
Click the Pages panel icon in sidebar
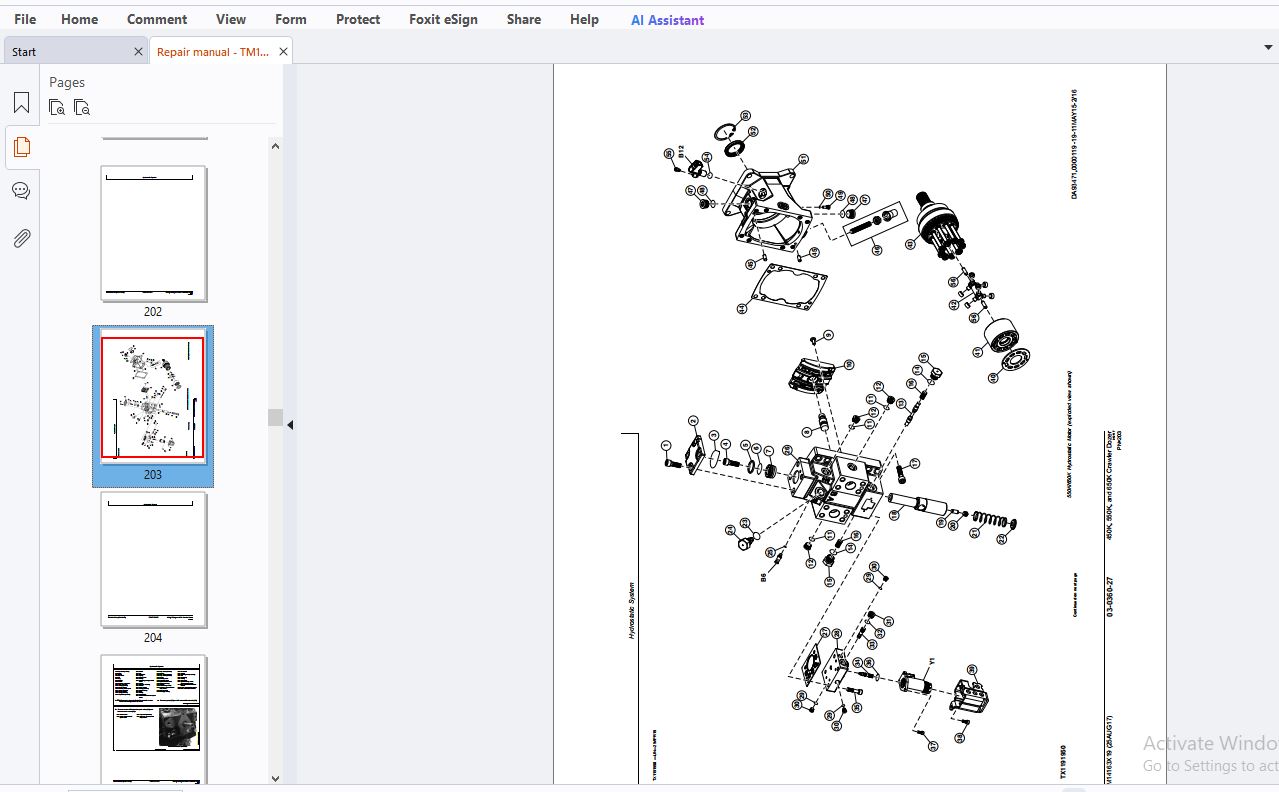click(21, 147)
